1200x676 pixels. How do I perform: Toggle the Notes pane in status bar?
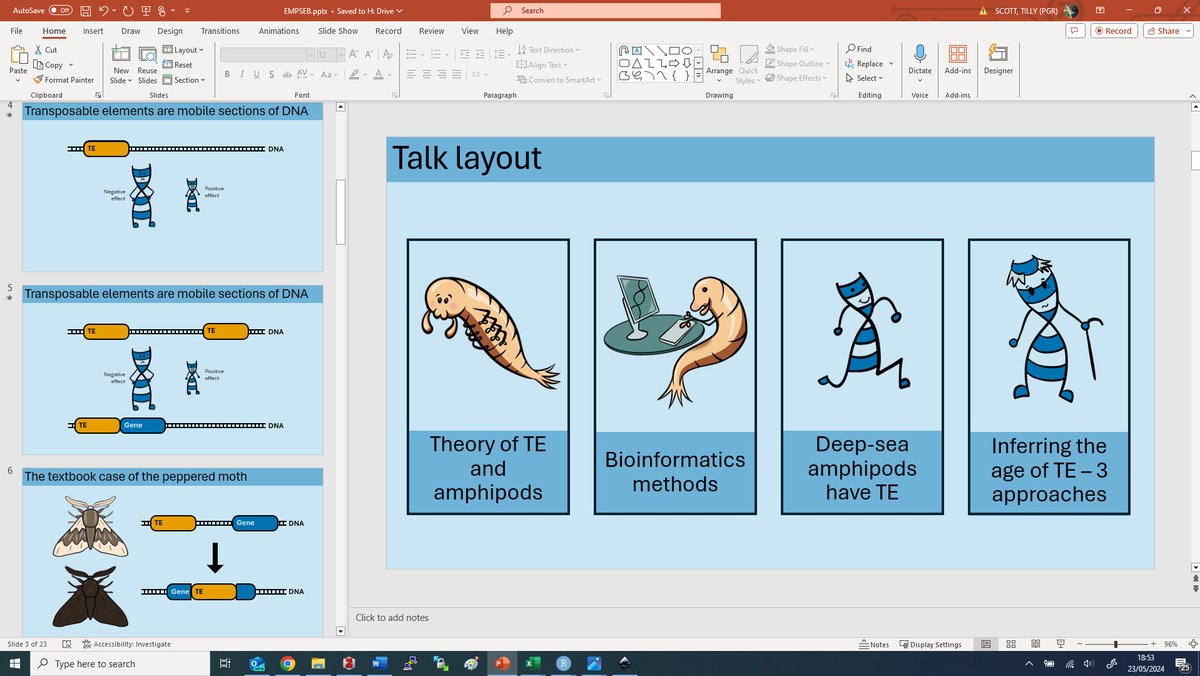pos(874,644)
